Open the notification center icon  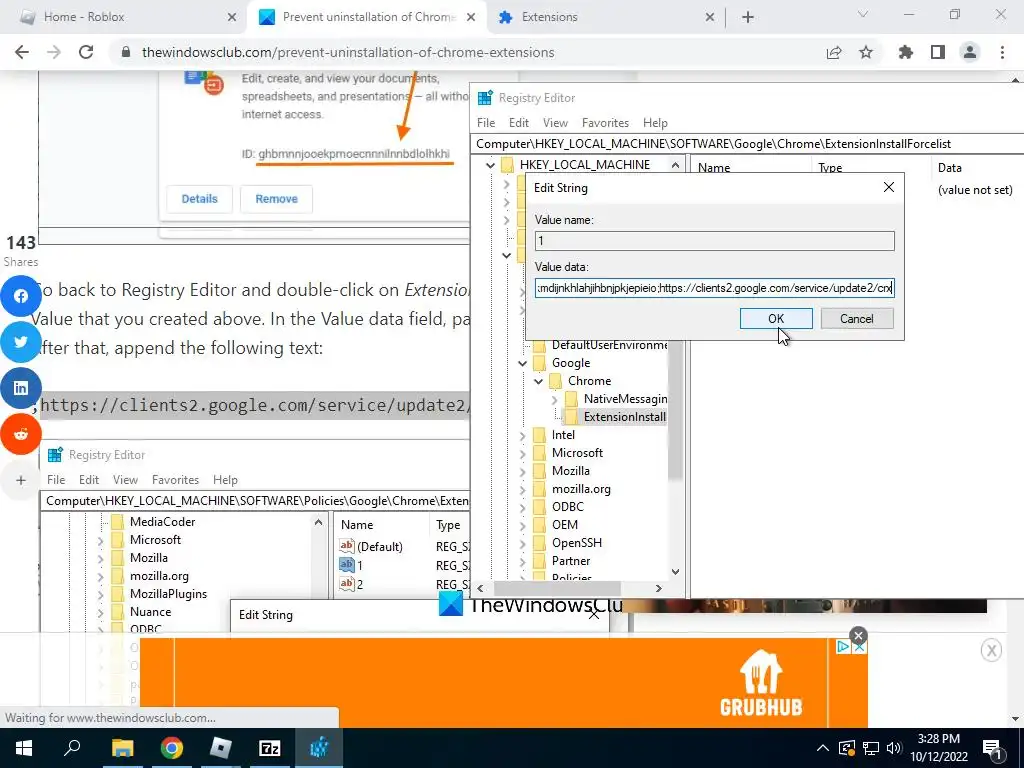[x=992, y=748]
